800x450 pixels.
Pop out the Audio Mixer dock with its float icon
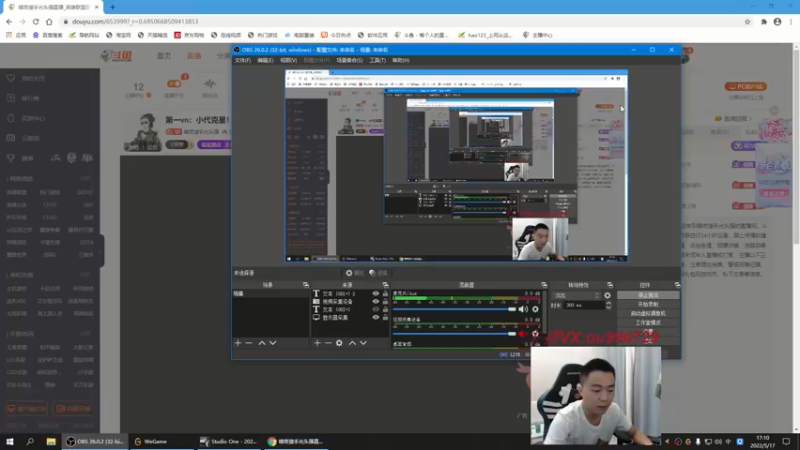click(544, 285)
